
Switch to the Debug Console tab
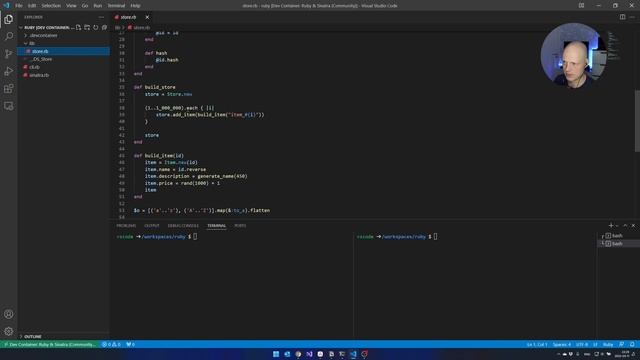[183, 226]
